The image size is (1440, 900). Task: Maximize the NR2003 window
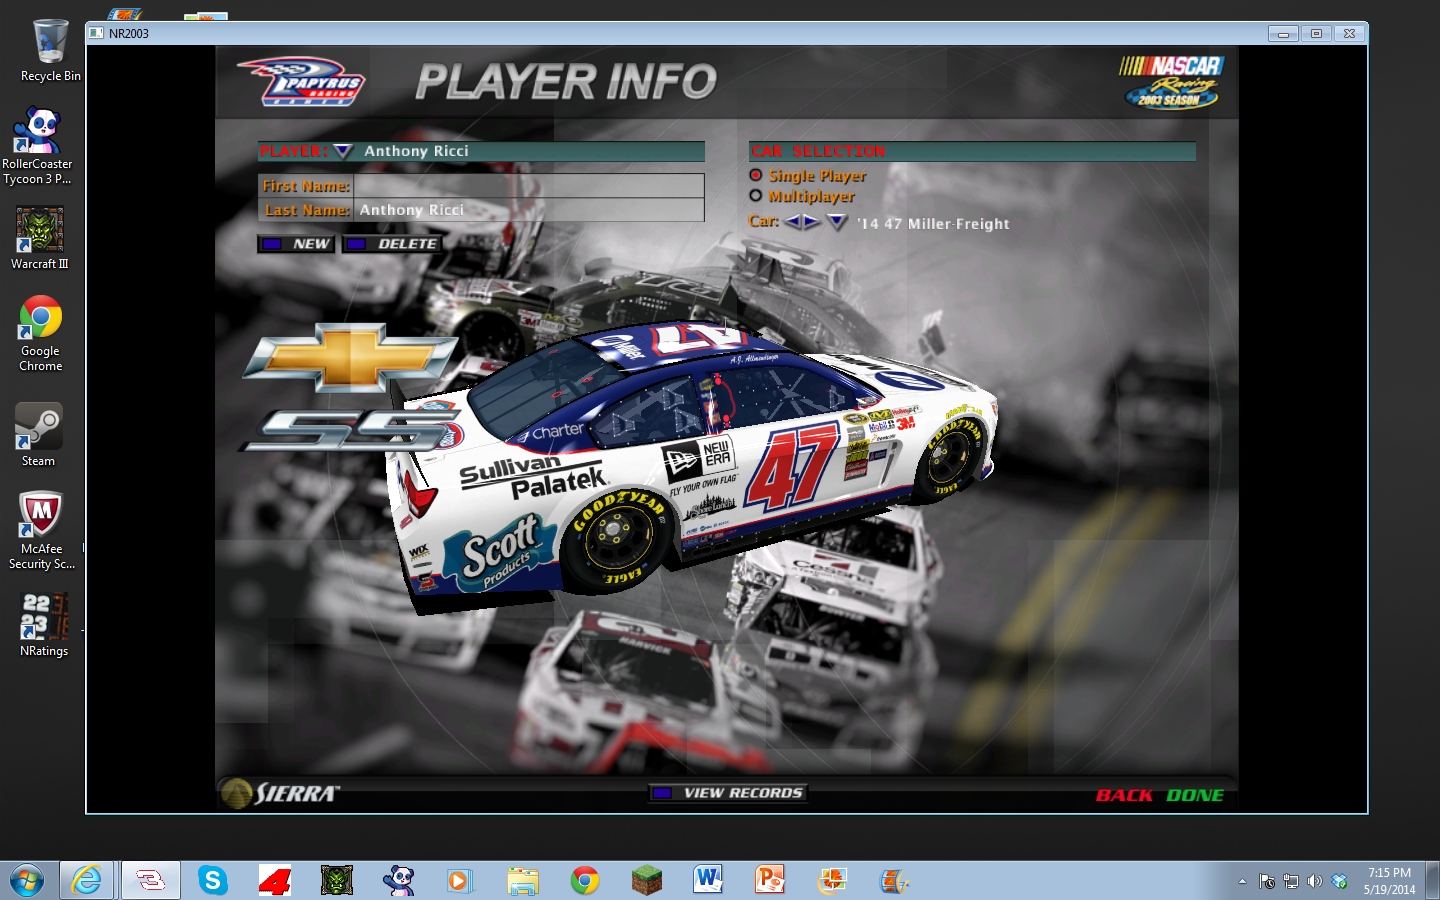[x=1316, y=34]
